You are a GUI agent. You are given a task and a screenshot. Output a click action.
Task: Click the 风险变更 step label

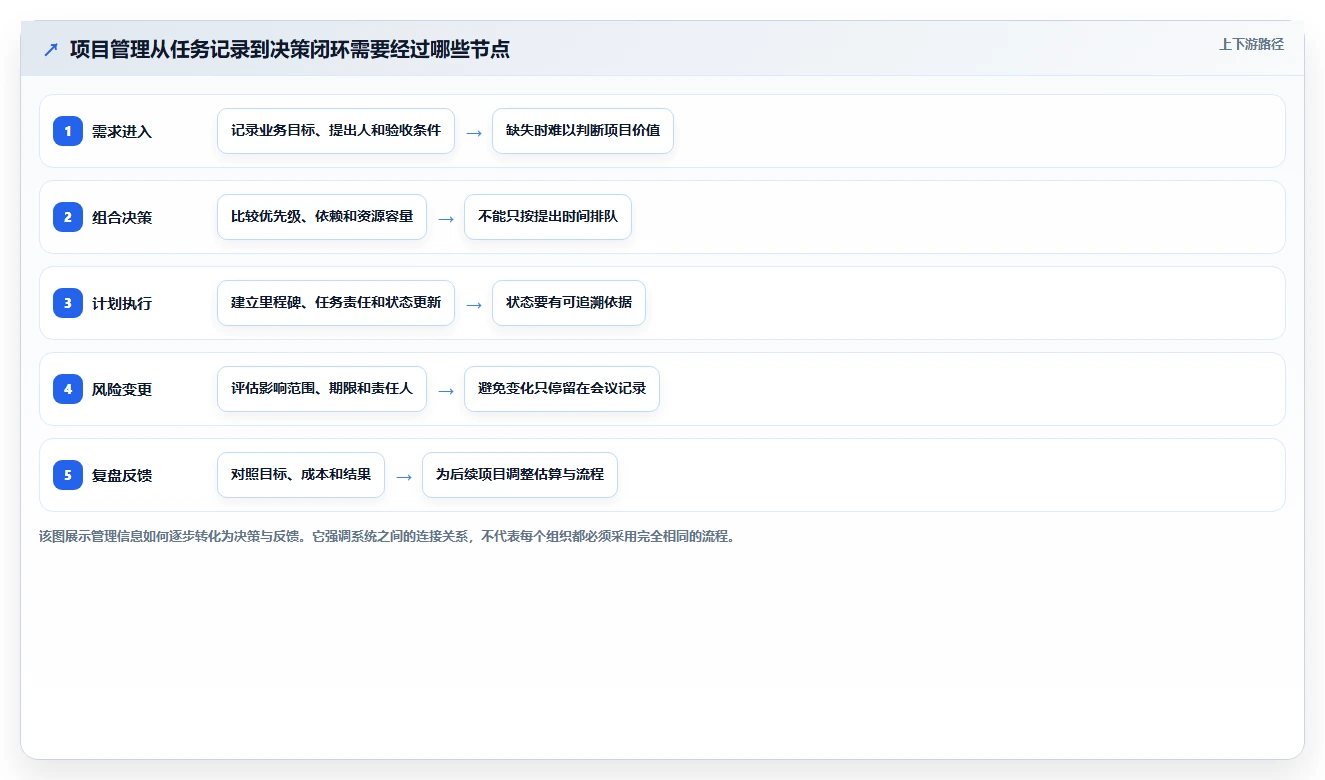122,389
